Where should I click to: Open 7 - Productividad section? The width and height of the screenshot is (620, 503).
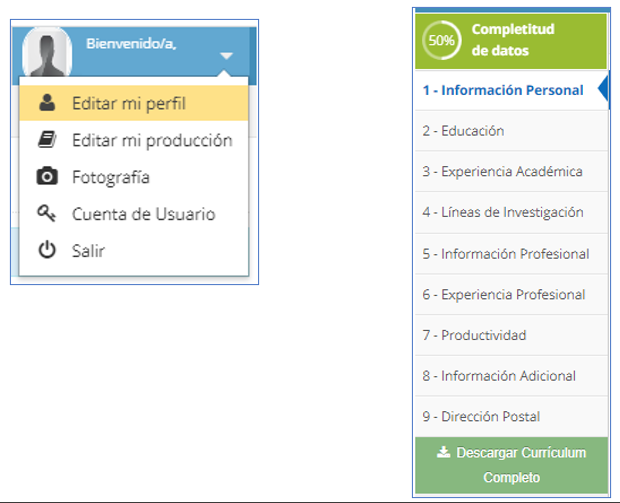[x=511, y=335]
